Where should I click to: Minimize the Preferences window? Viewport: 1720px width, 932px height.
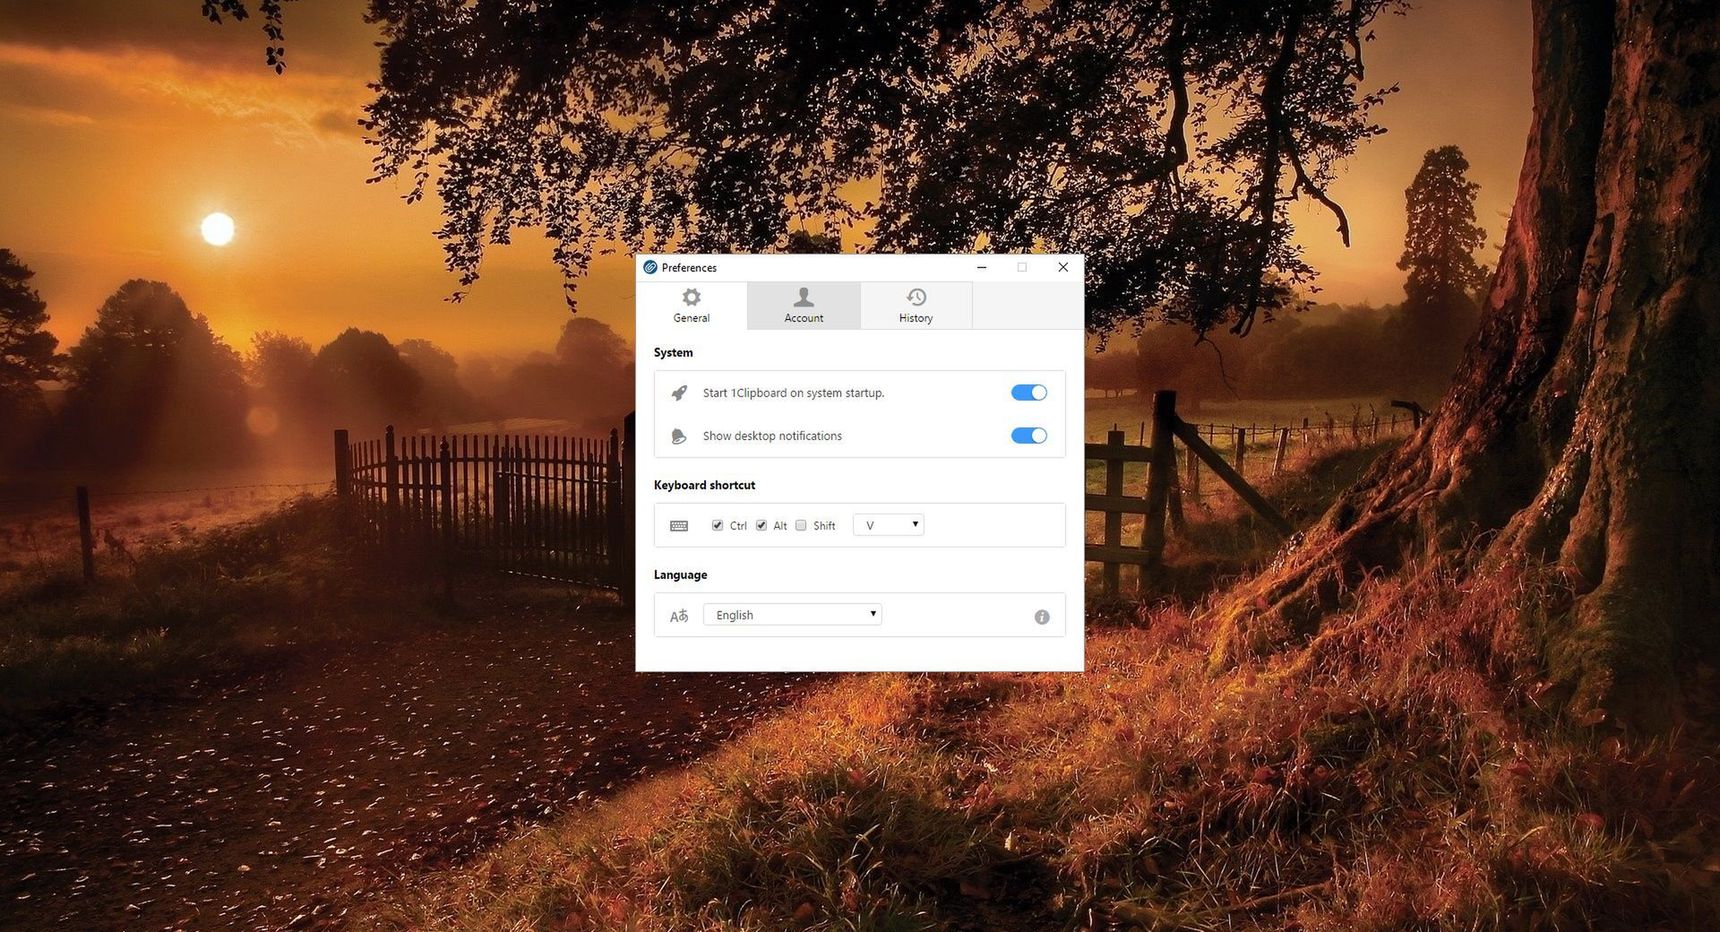coord(982,267)
